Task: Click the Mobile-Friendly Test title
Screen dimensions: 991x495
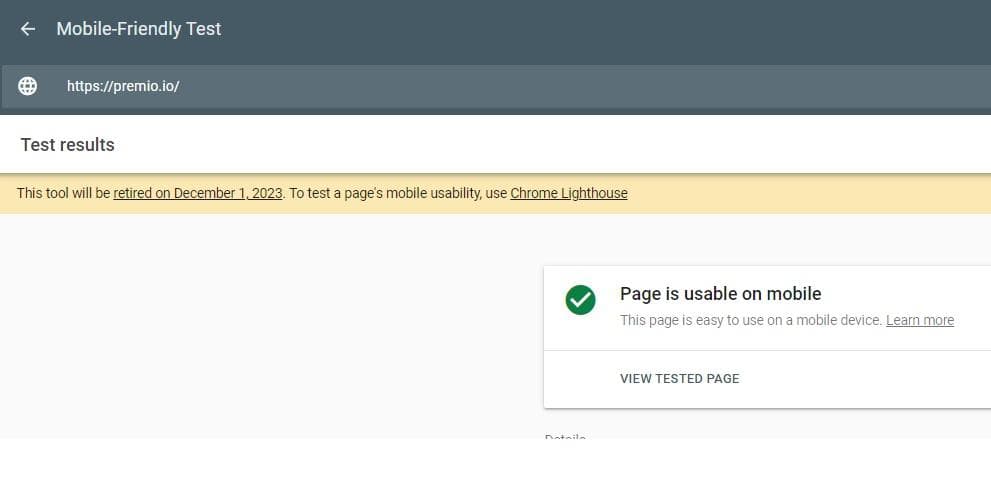Action: 139,29
